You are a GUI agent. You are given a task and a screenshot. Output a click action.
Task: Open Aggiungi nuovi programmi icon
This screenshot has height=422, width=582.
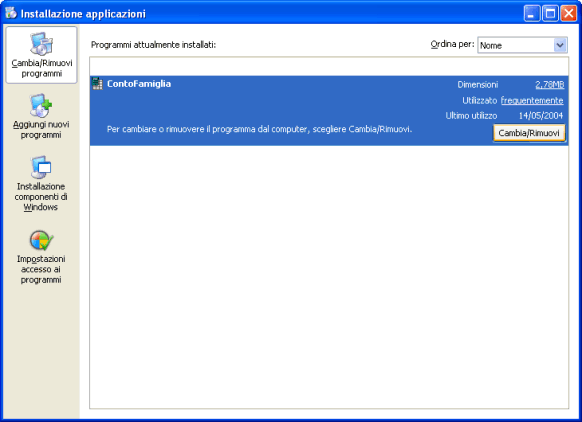tap(41, 106)
